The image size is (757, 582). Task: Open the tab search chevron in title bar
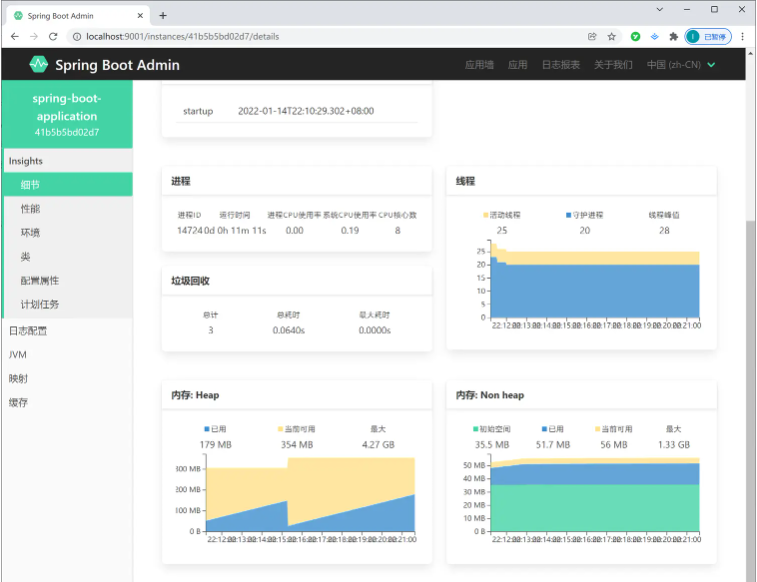coord(659,9)
